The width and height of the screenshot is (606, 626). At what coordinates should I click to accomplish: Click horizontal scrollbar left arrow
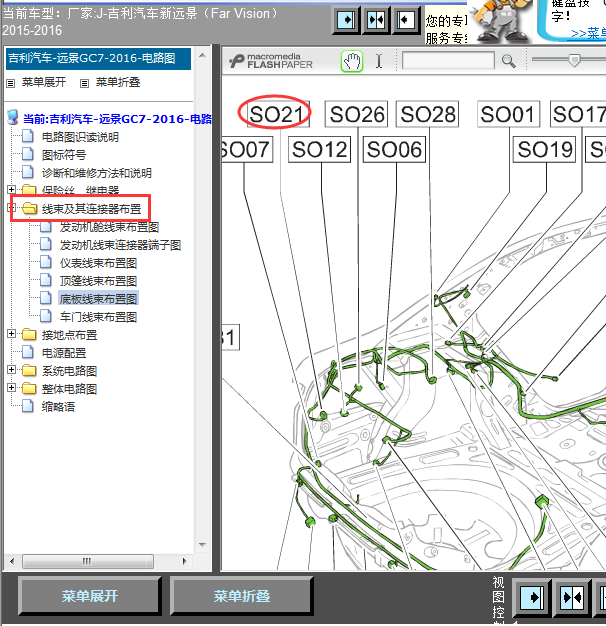click(12, 561)
